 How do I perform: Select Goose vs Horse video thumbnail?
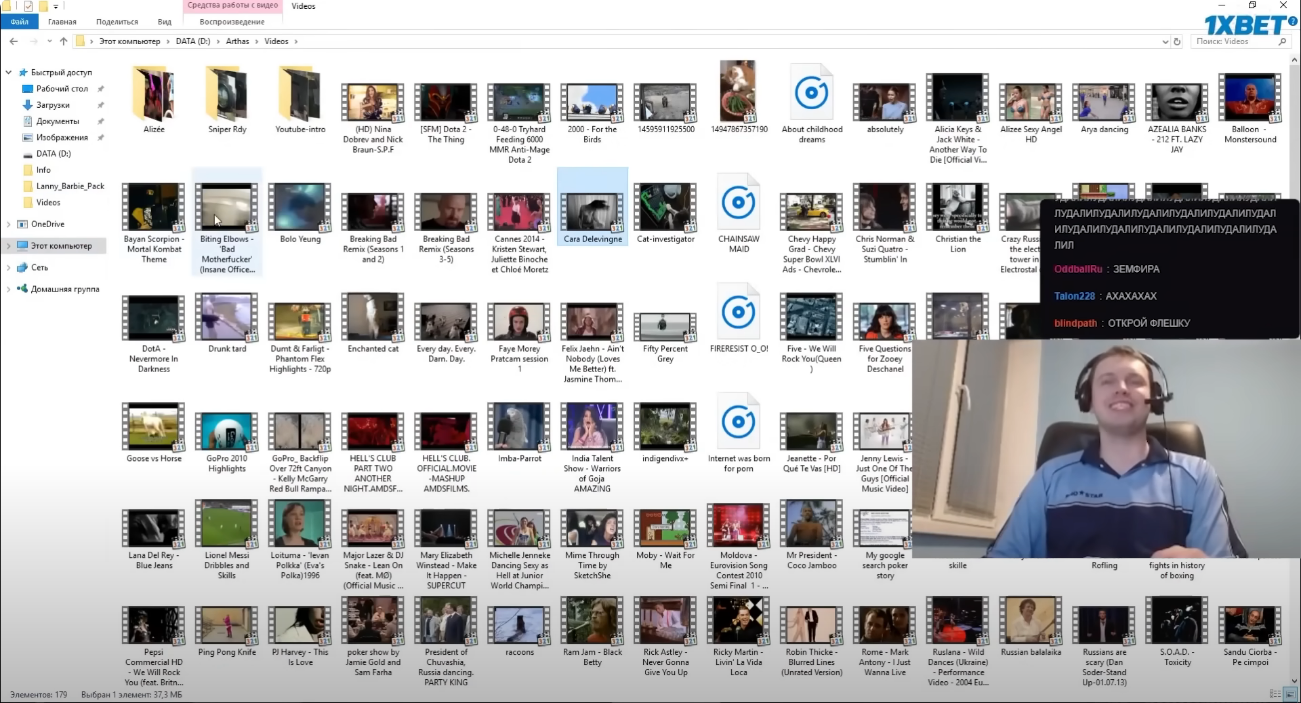coord(153,427)
